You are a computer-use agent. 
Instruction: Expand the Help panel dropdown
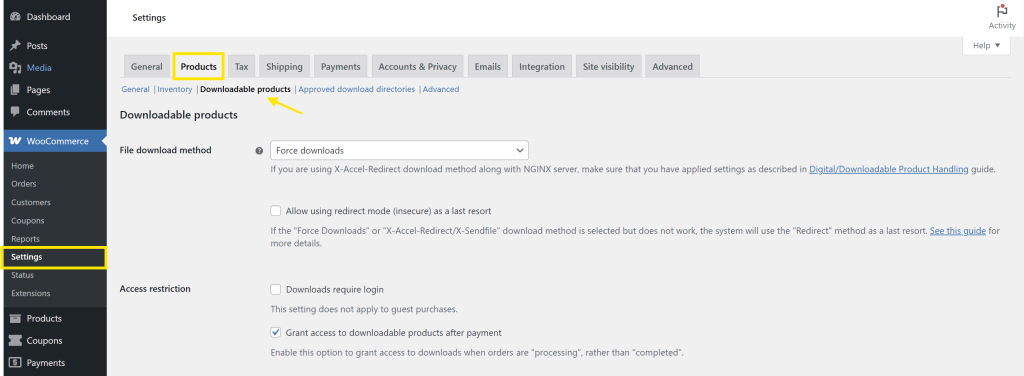point(986,46)
